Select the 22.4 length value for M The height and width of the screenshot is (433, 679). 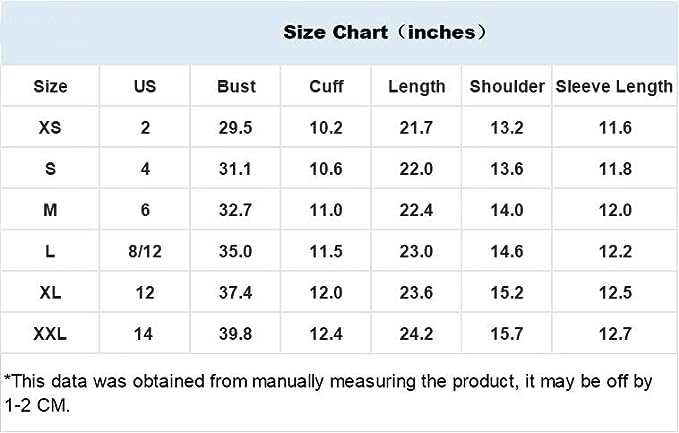(416, 210)
